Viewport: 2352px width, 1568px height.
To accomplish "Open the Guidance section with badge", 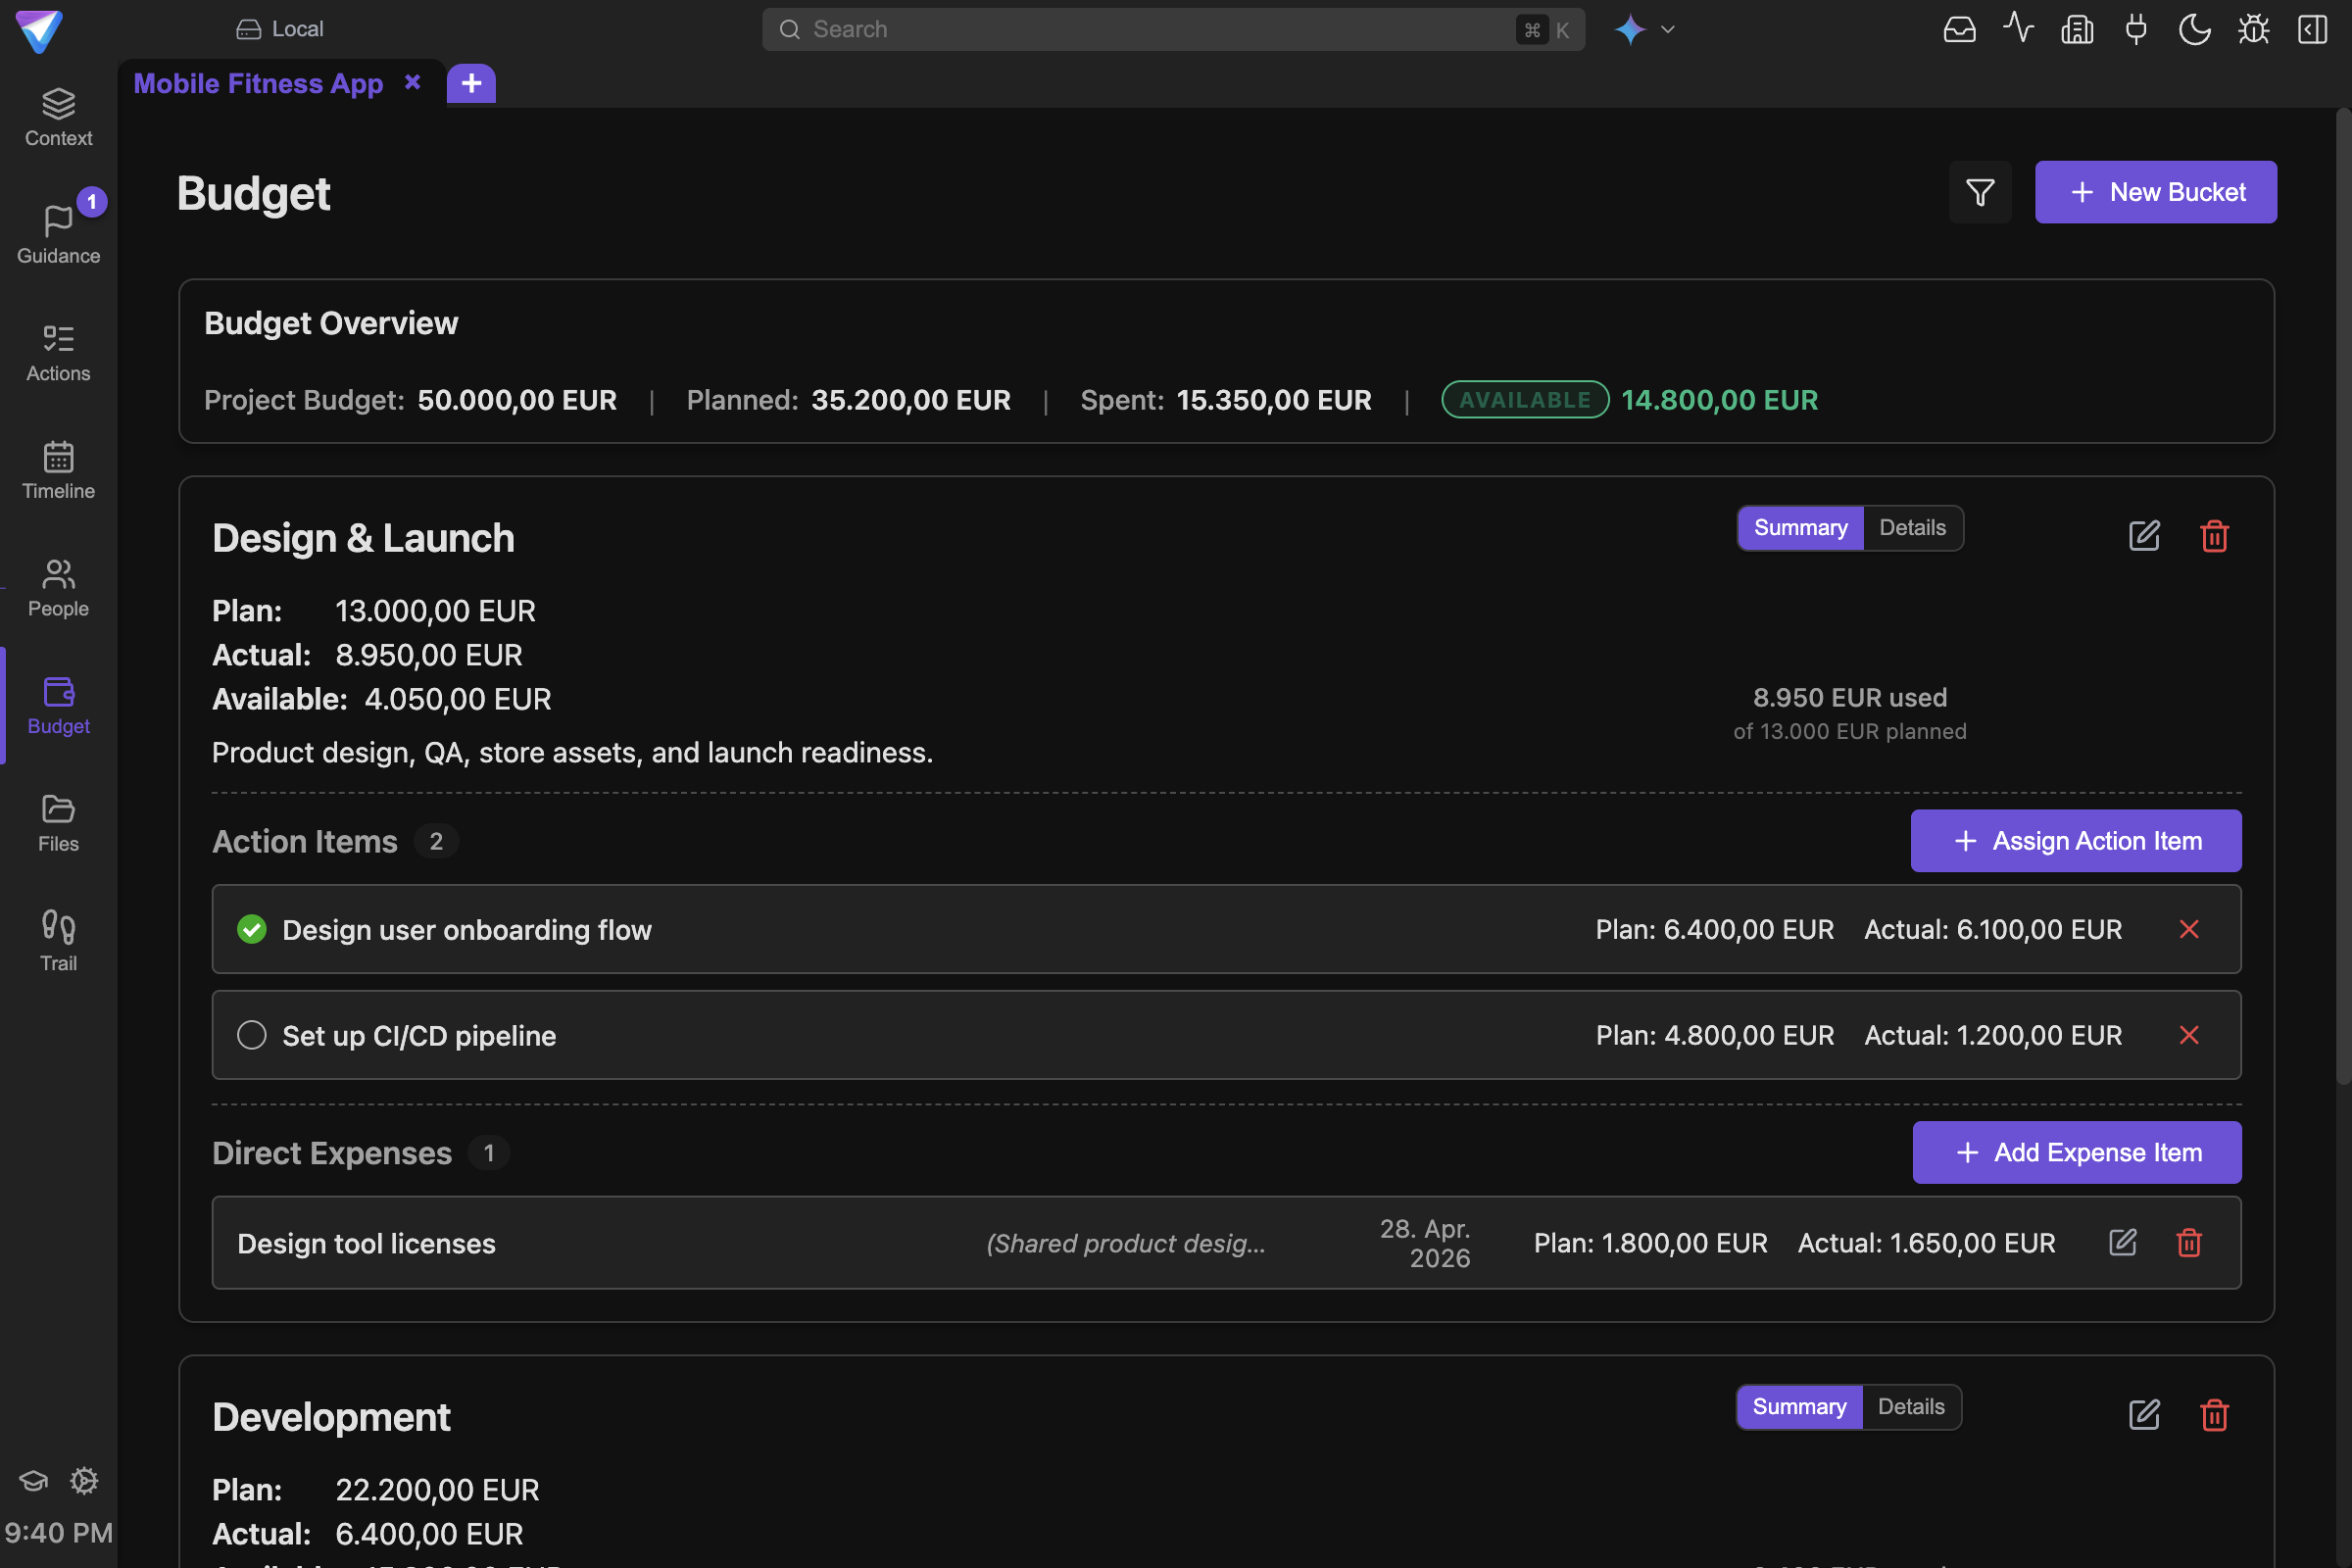I will pos(58,232).
